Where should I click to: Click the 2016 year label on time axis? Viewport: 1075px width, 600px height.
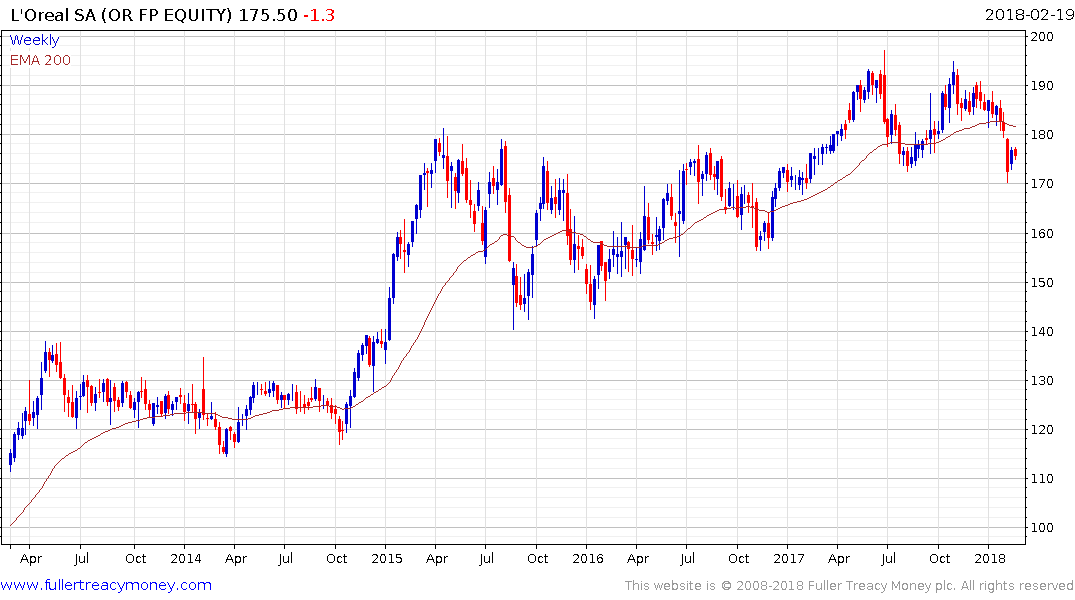click(x=588, y=558)
